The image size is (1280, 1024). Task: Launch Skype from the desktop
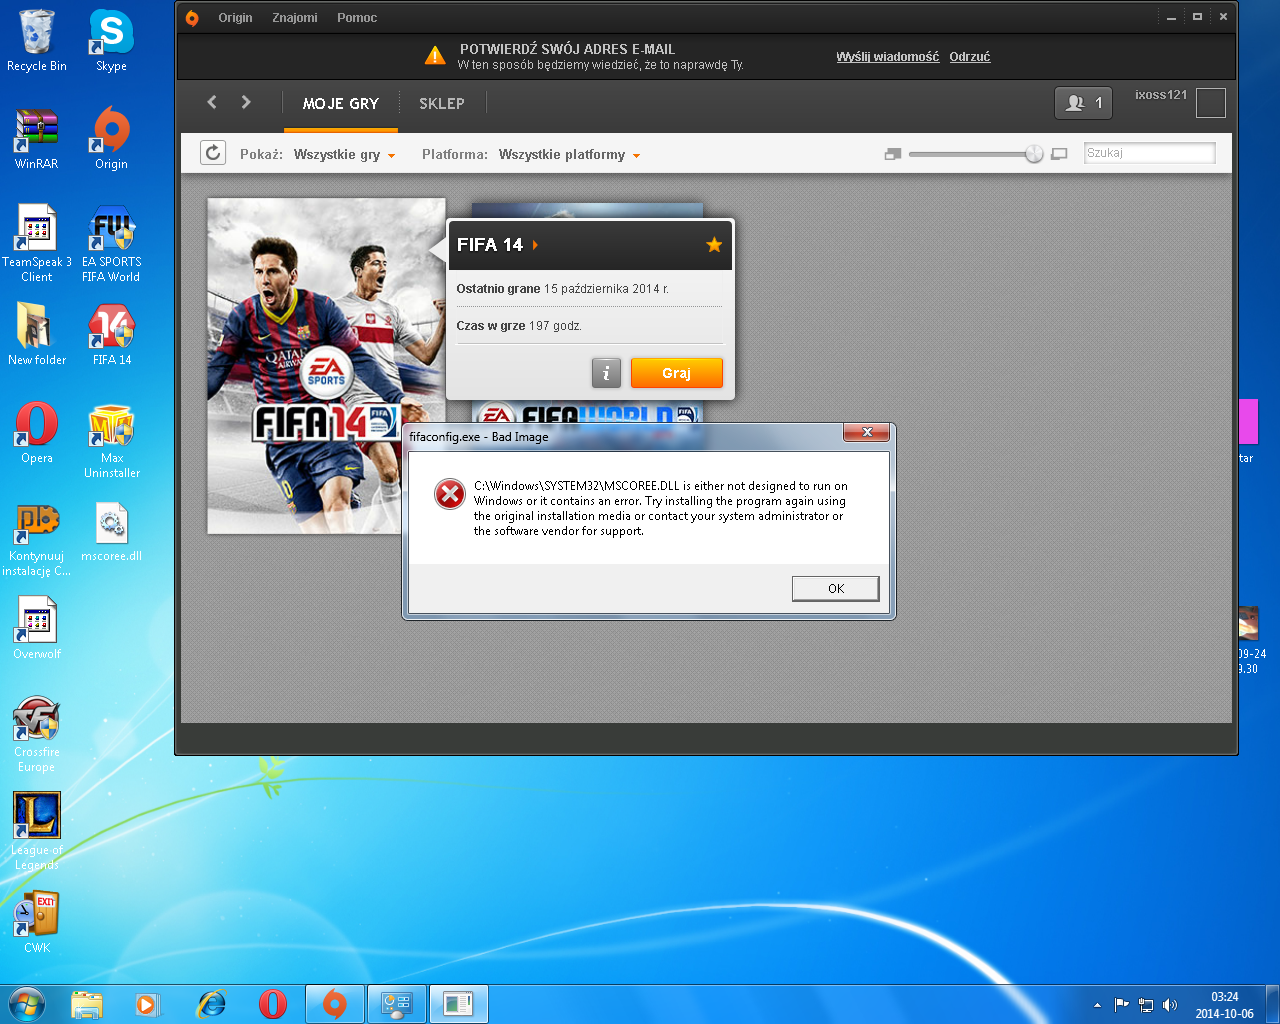[x=111, y=41]
